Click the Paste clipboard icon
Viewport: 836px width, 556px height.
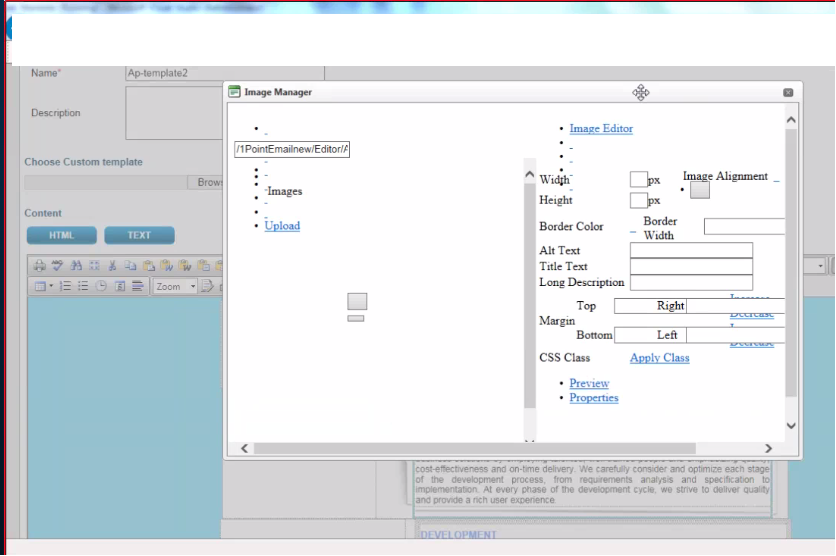tap(149, 265)
